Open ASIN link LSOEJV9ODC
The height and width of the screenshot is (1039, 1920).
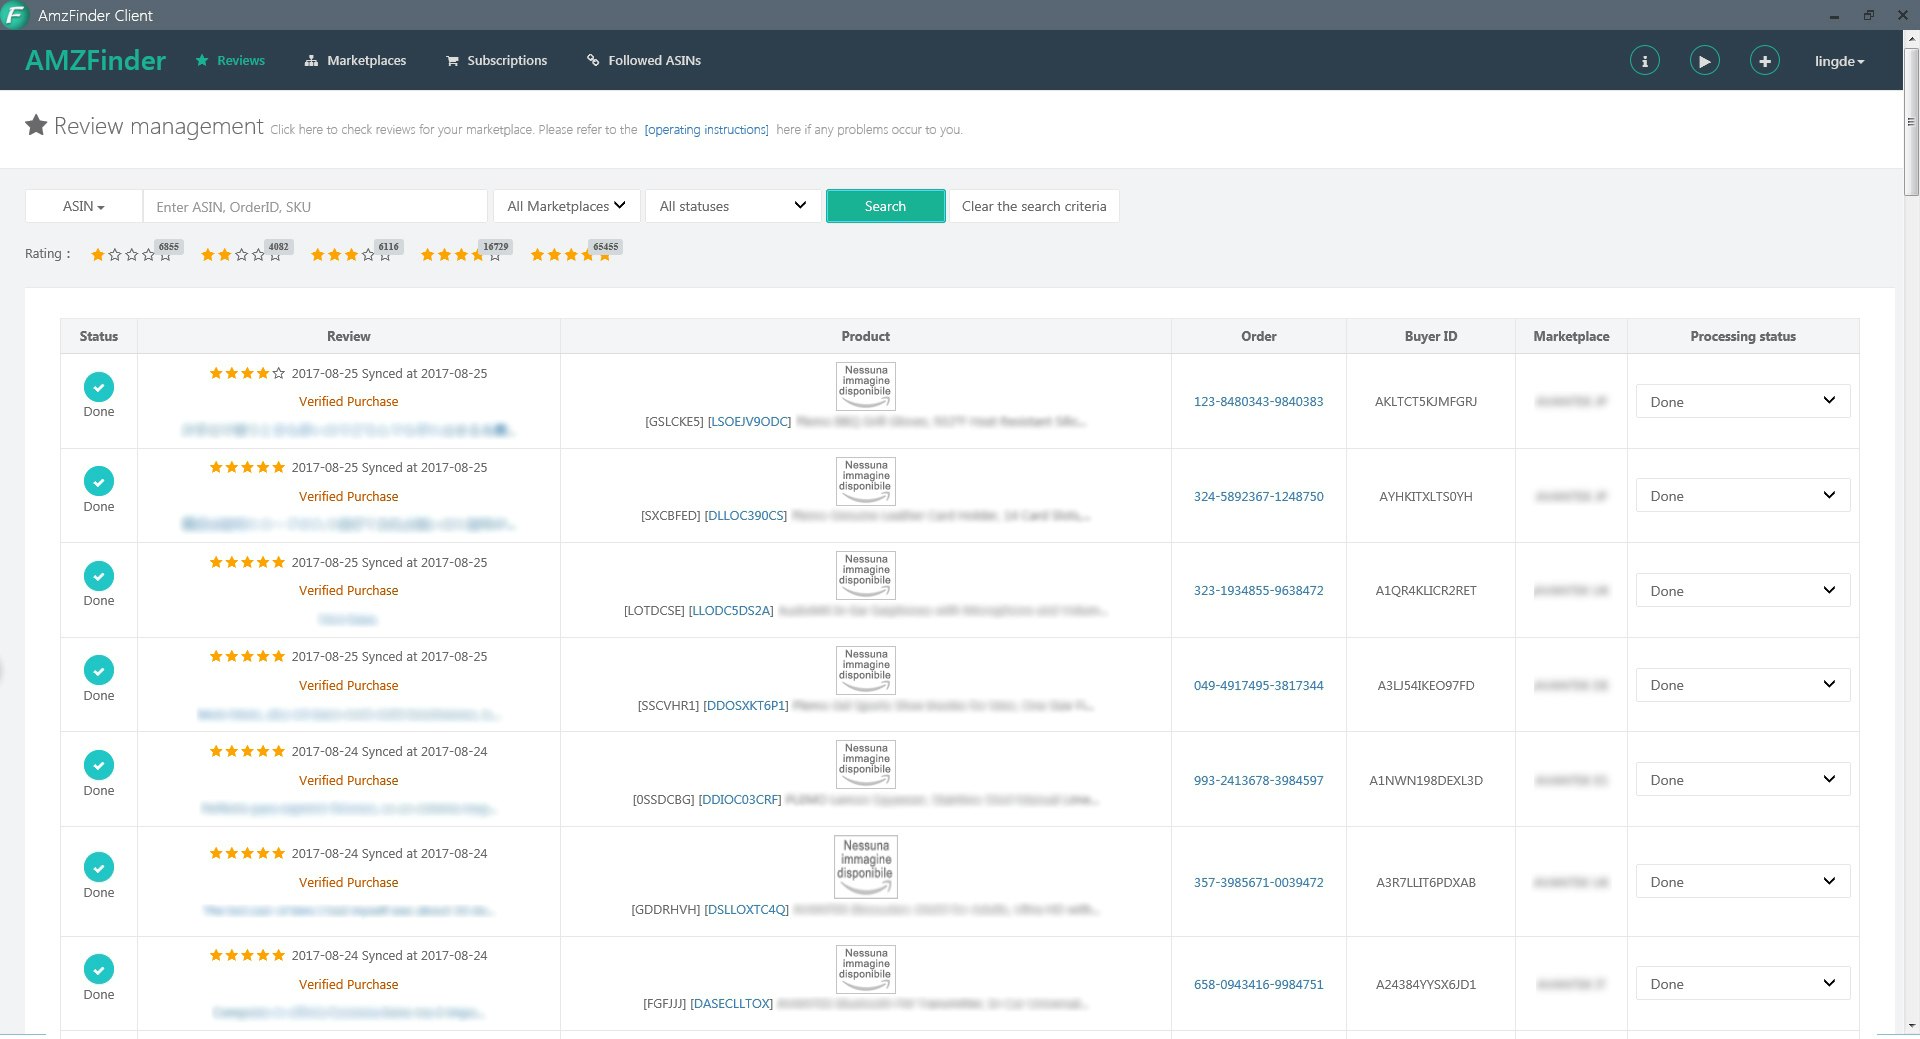coord(749,421)
